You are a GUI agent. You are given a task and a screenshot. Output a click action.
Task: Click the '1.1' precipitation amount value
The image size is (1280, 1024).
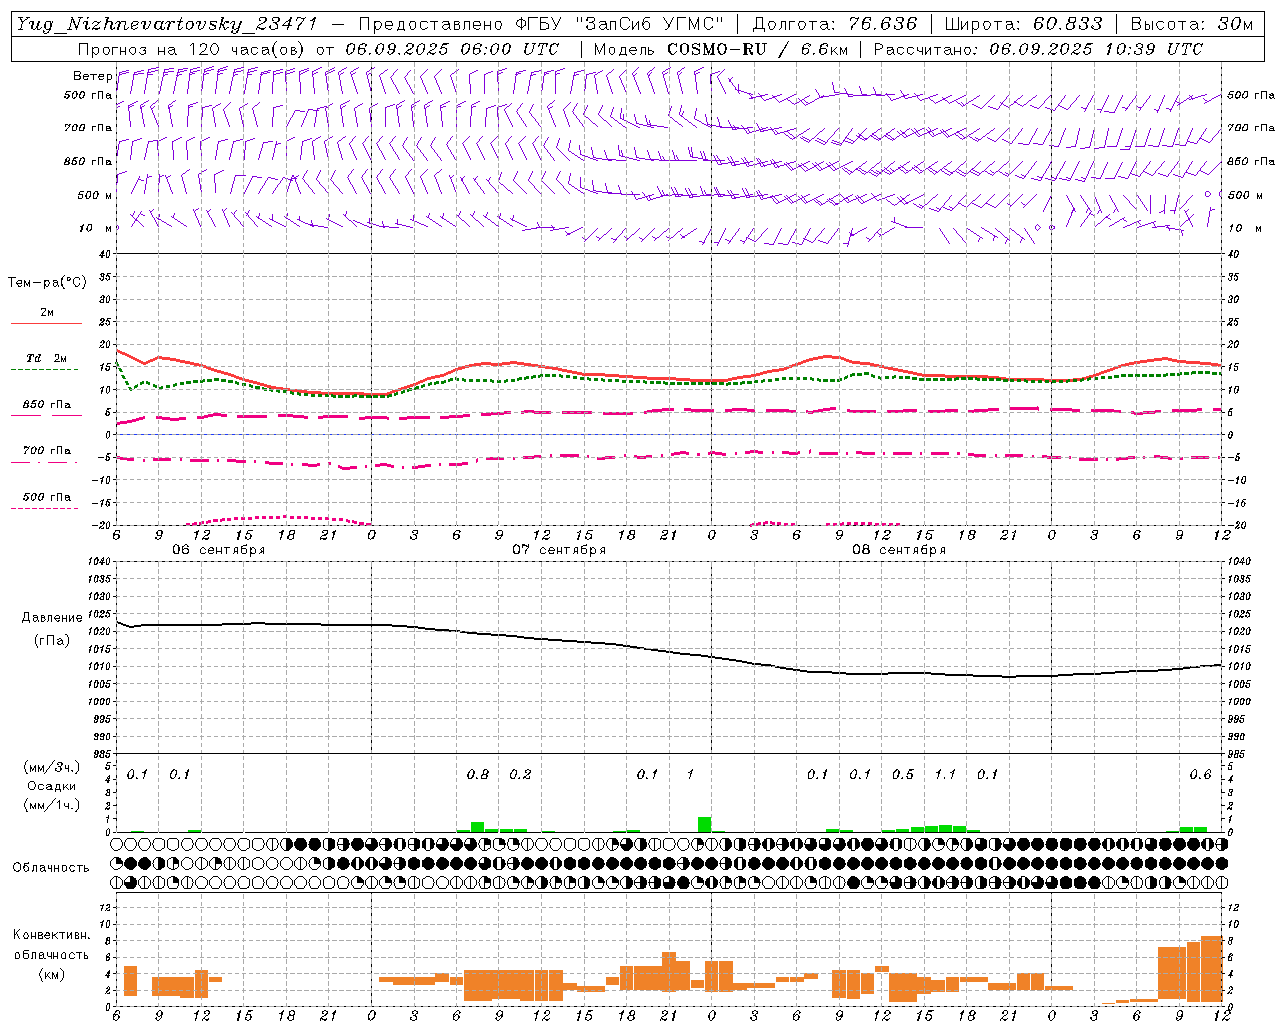point(945,775)
